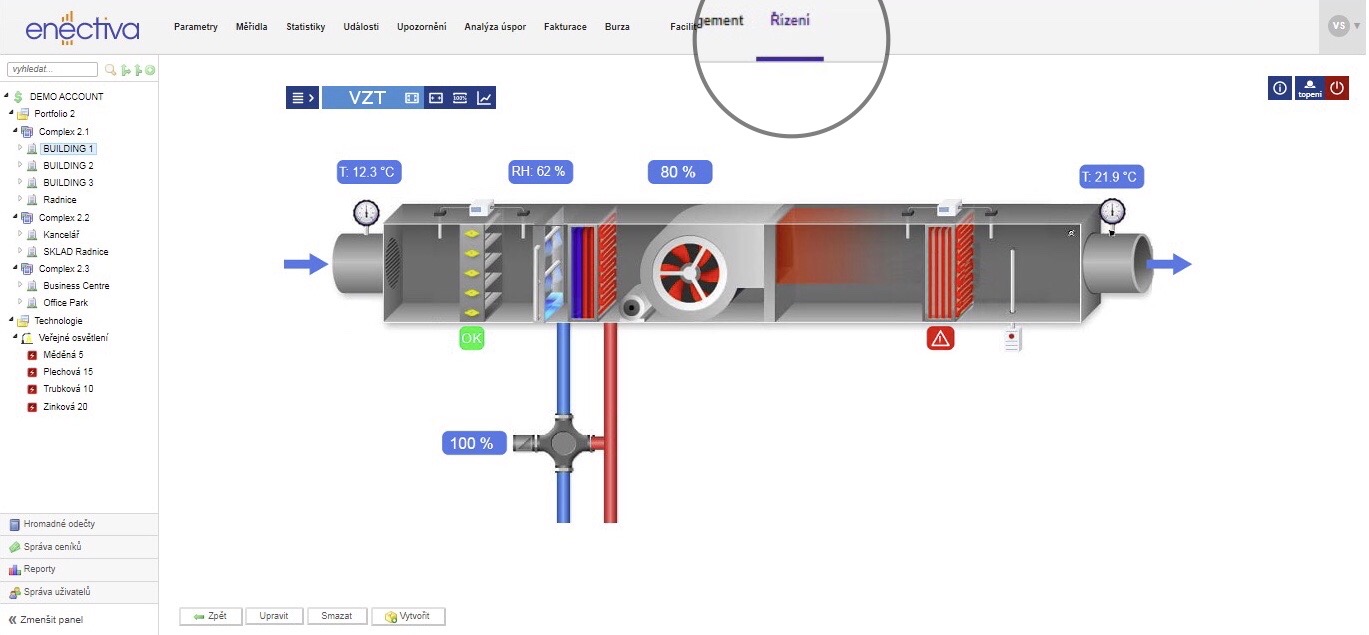
Task: Click the Upravit button
Action: 274,616
